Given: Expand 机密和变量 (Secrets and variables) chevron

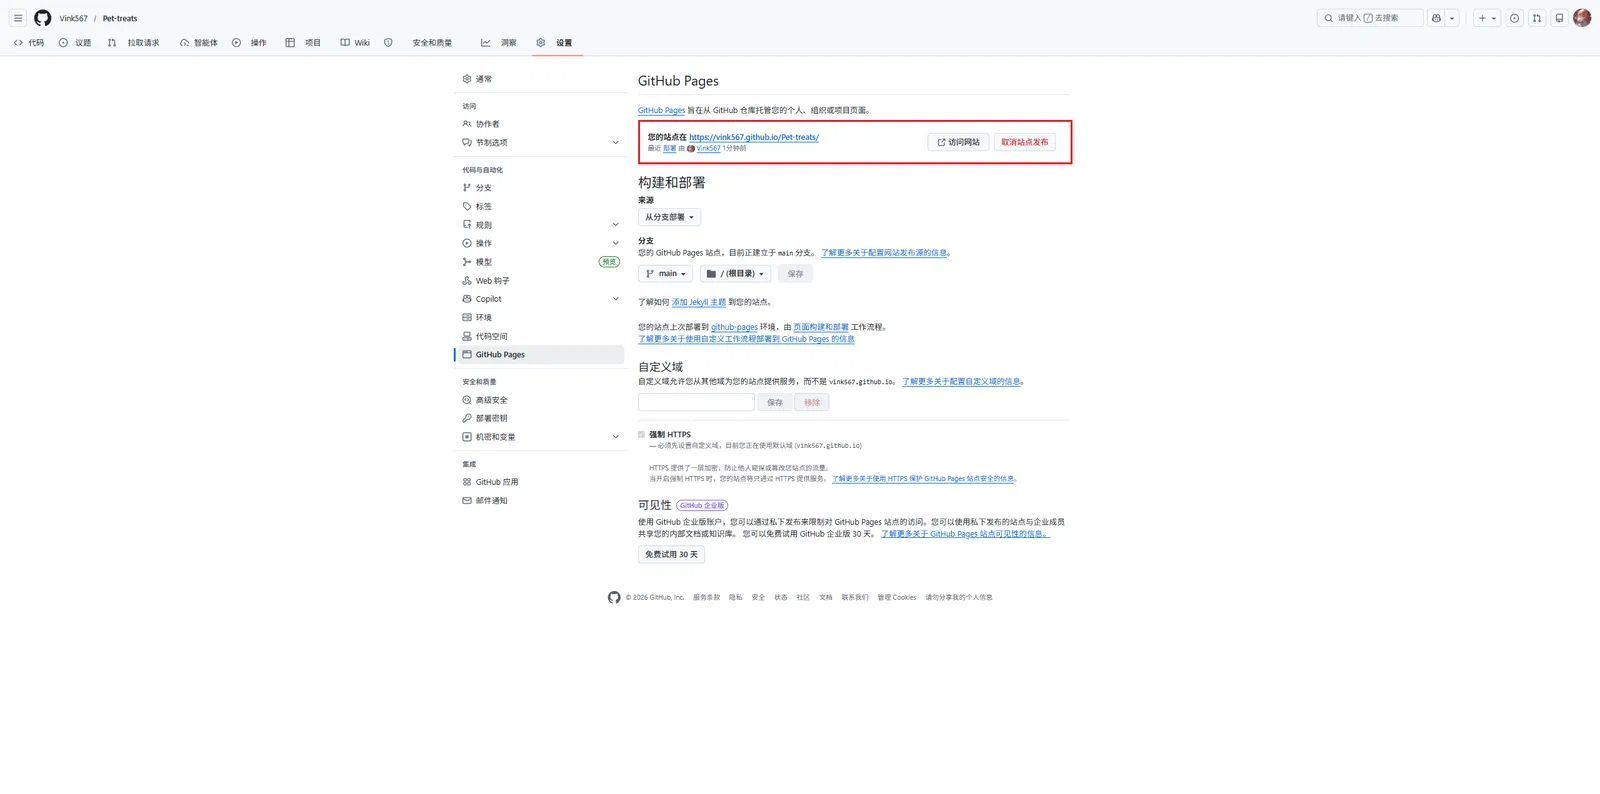Looking at the screenshot, I should click(x=615, y=437).
